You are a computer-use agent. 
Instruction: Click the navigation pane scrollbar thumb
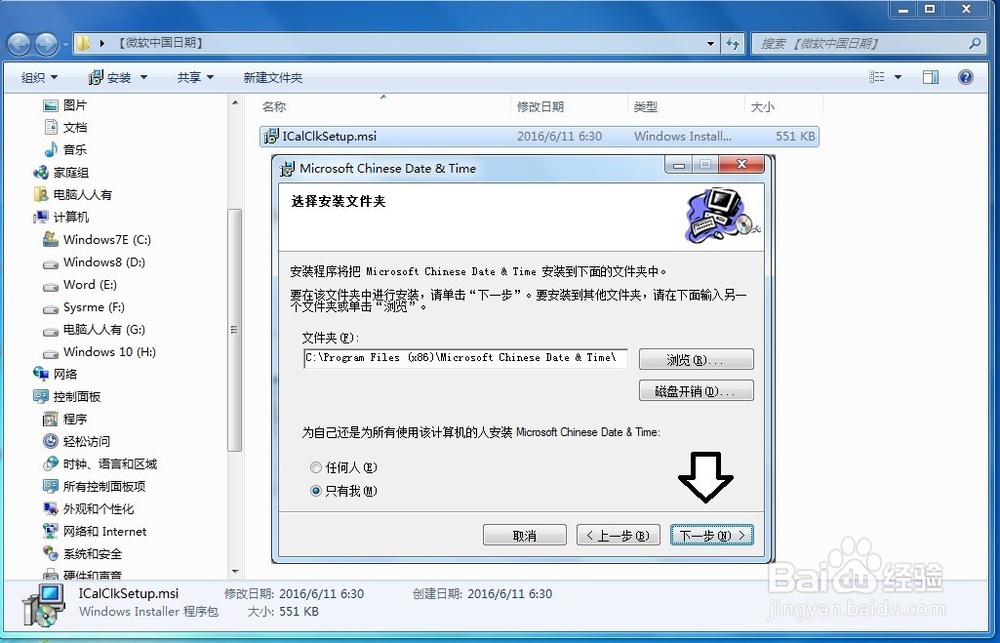[235, 330]
